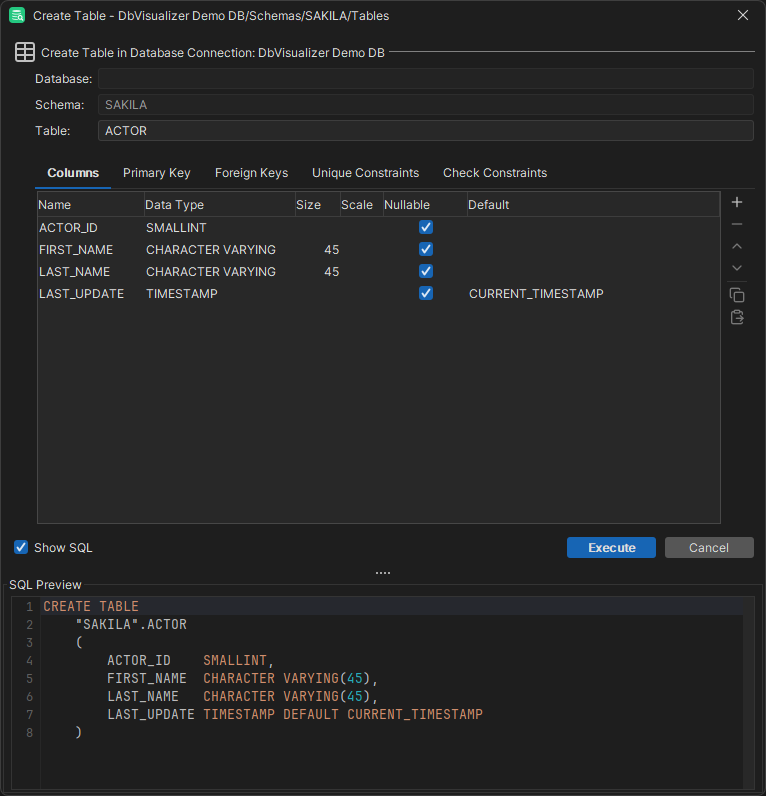The width and height of the screenshot is (766, 796).
Task: Click the Table name field containing ACTOR
Action: click(x=425, y=131)
